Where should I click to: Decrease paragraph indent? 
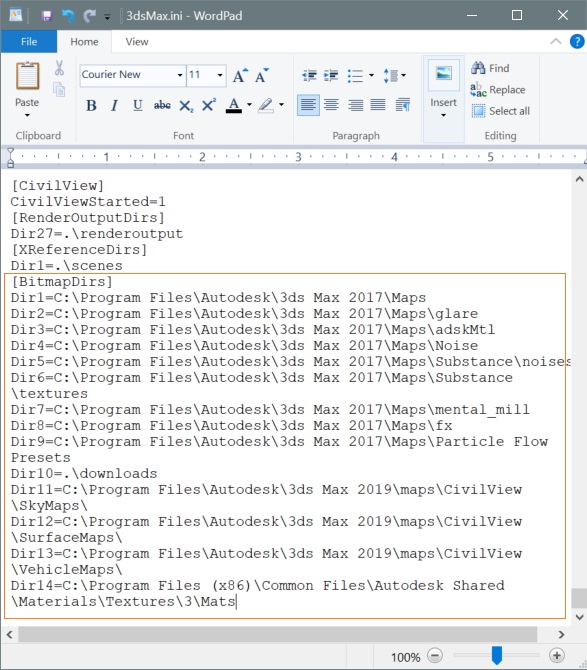pos(309,76)
